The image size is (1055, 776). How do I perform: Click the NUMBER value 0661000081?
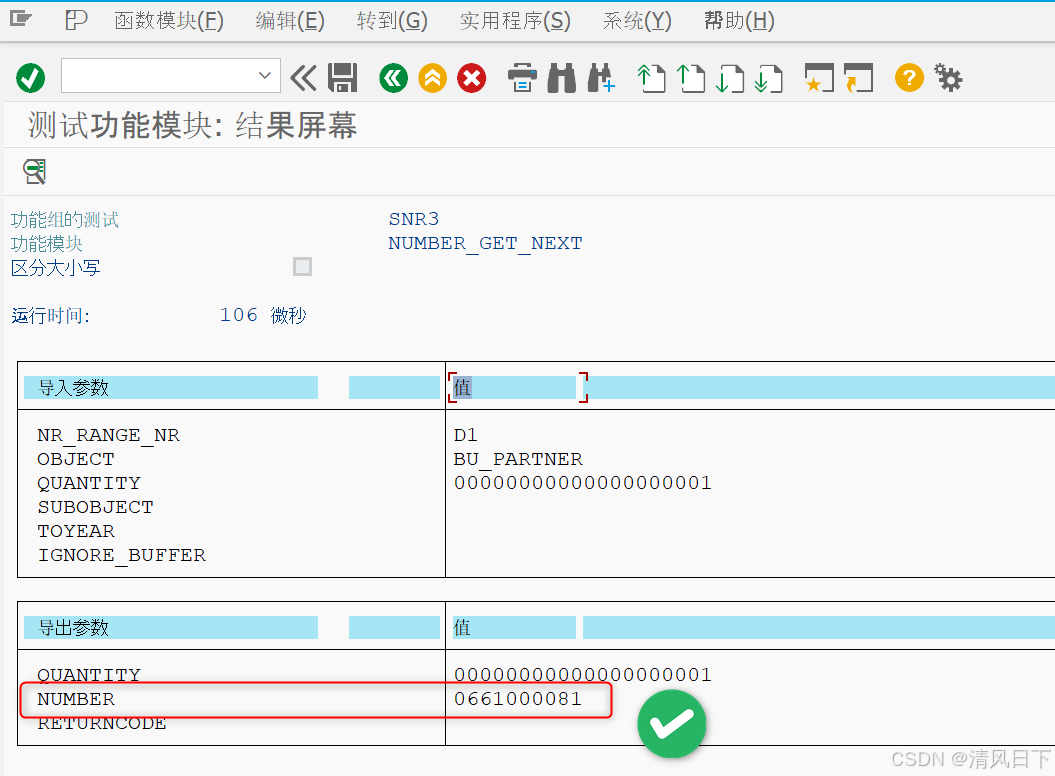coord(518,699)
